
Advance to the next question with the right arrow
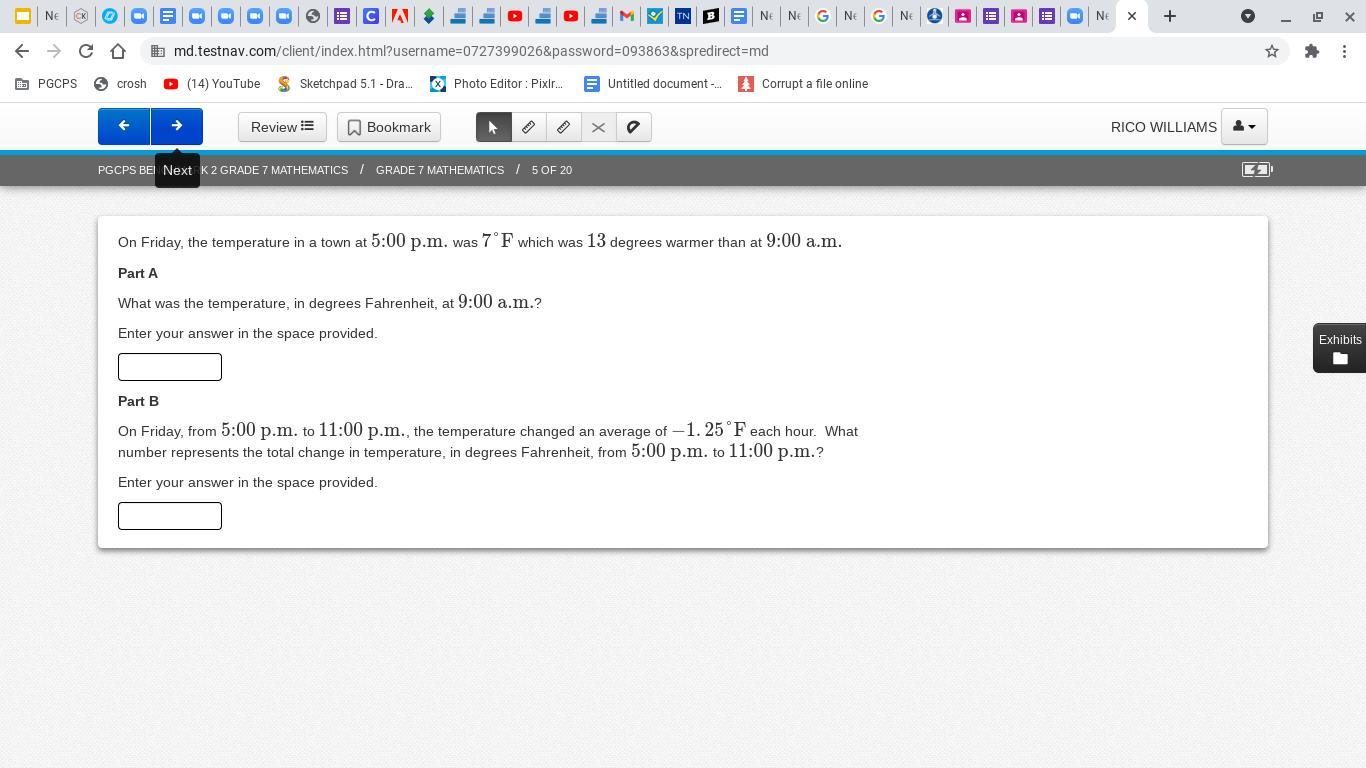click(x=177, y=127)
